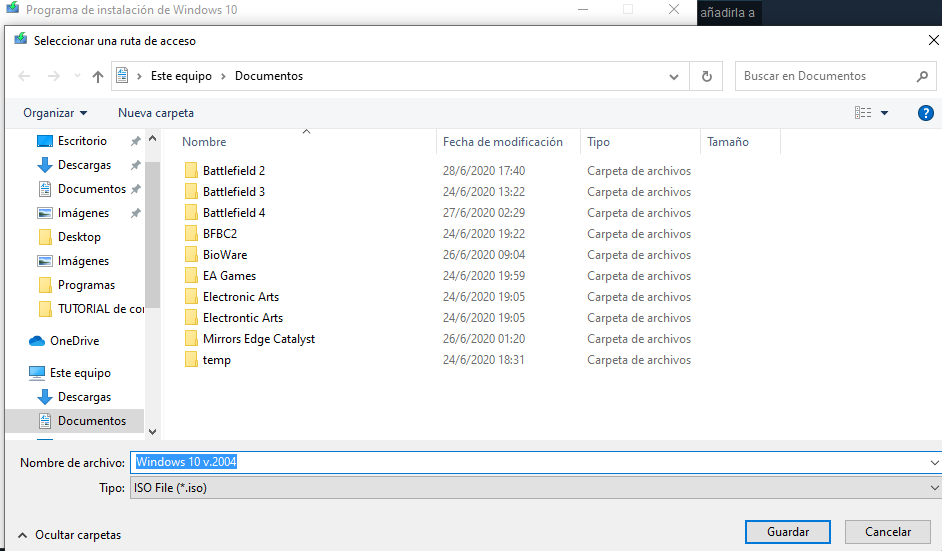Select pinned Descargas in quick access
Image resolution: width=942 pixels, height=551 pixels.
[x=84, y=165]
